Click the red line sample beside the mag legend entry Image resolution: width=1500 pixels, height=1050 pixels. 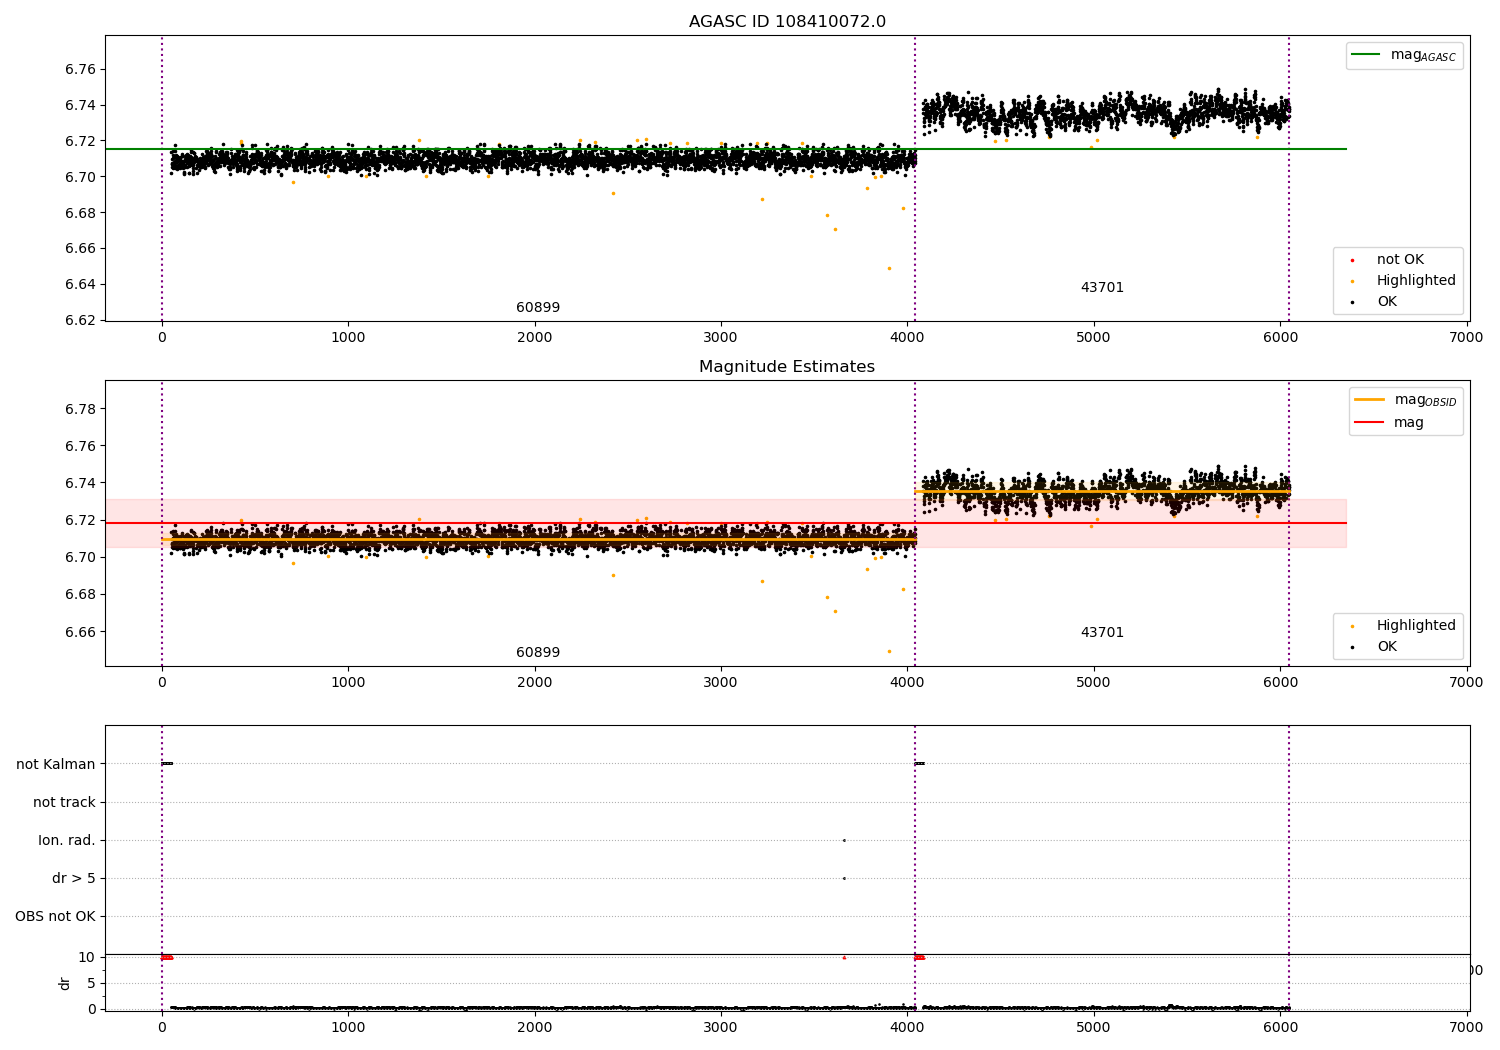click(1369, 423)
